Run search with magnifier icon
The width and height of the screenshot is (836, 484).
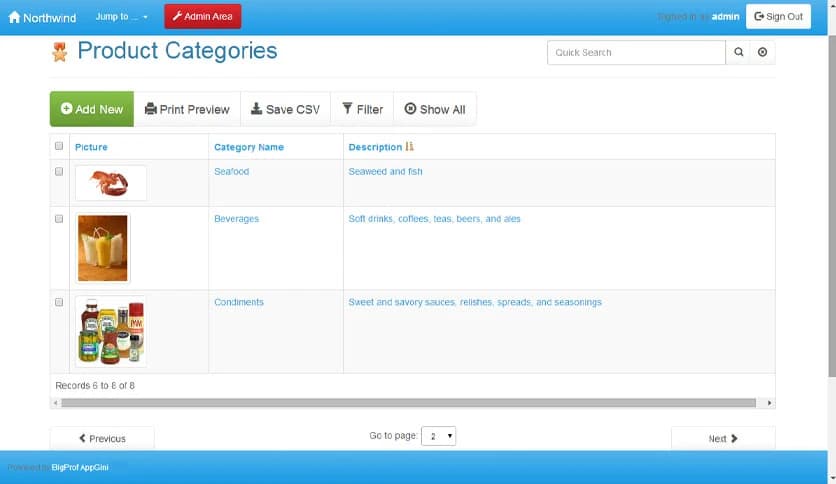[x=738, y=52]
